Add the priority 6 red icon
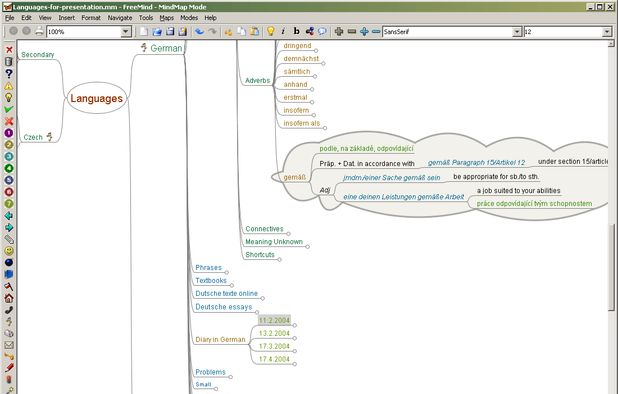This screenshot has height=394, width=618. (x=9, y=192)
